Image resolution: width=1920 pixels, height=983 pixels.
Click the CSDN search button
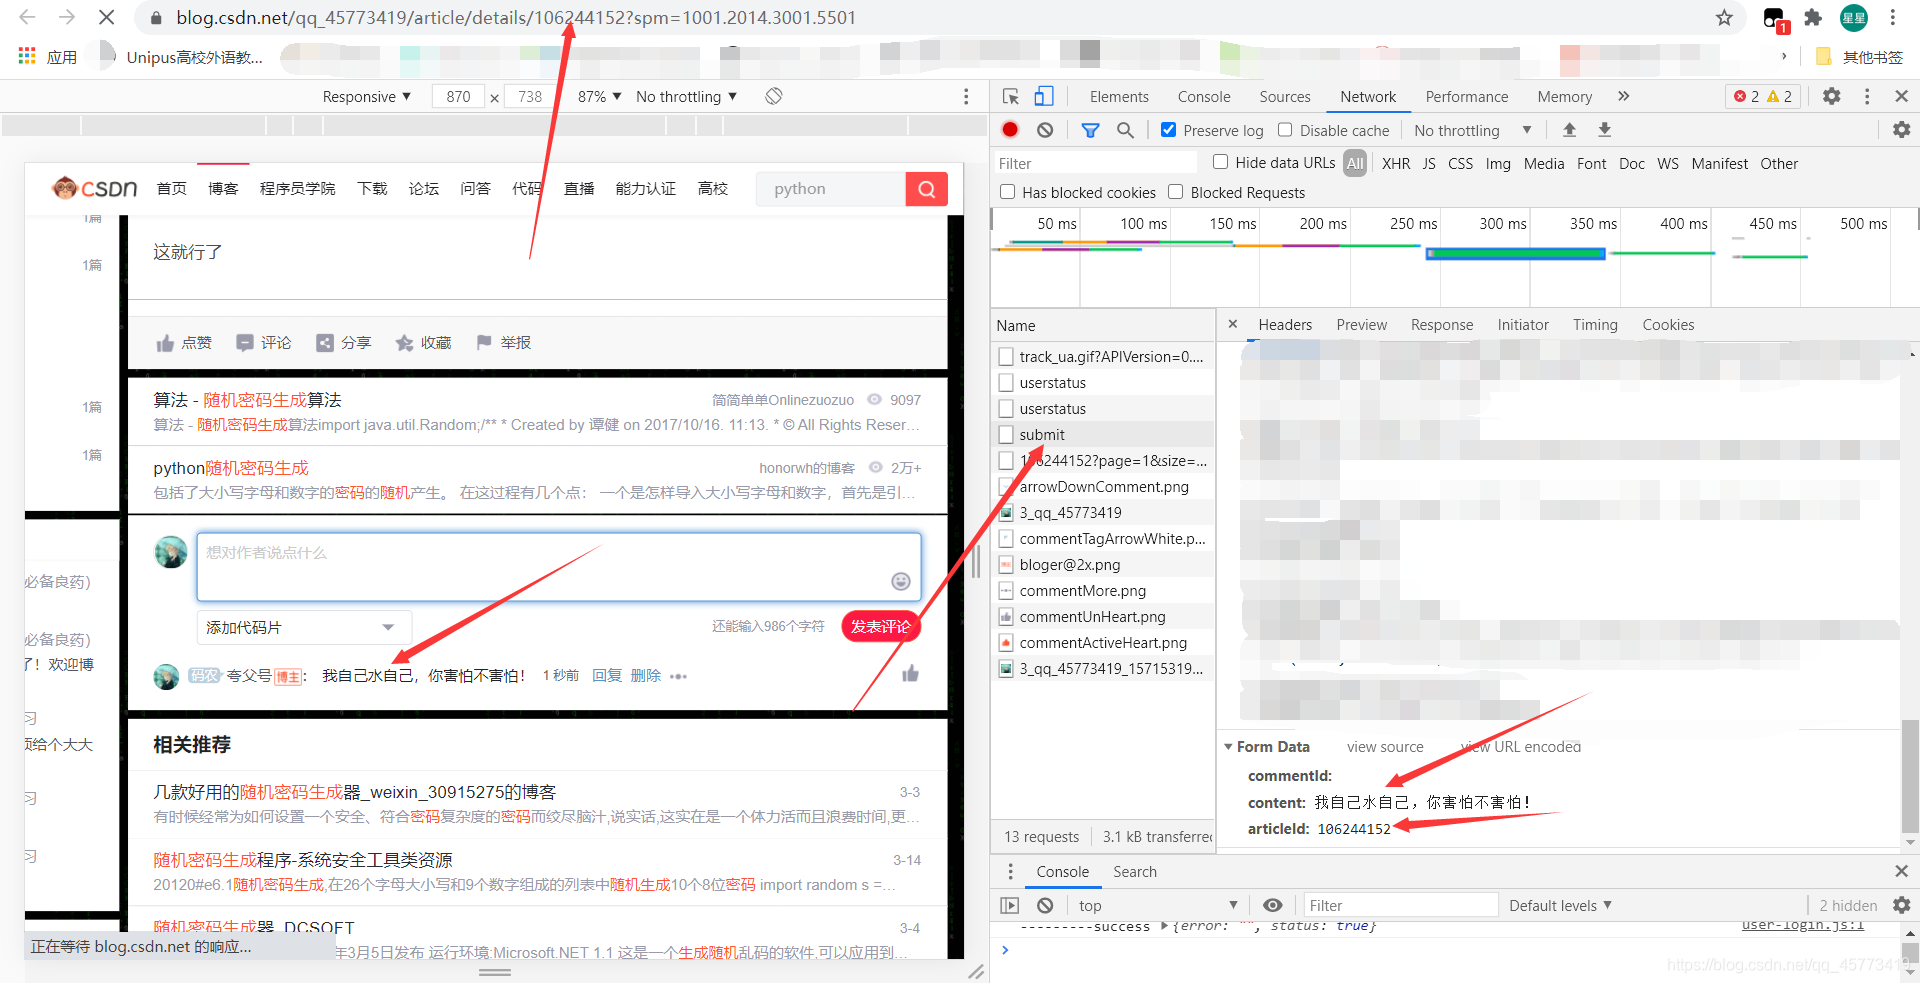pos(927,189)
